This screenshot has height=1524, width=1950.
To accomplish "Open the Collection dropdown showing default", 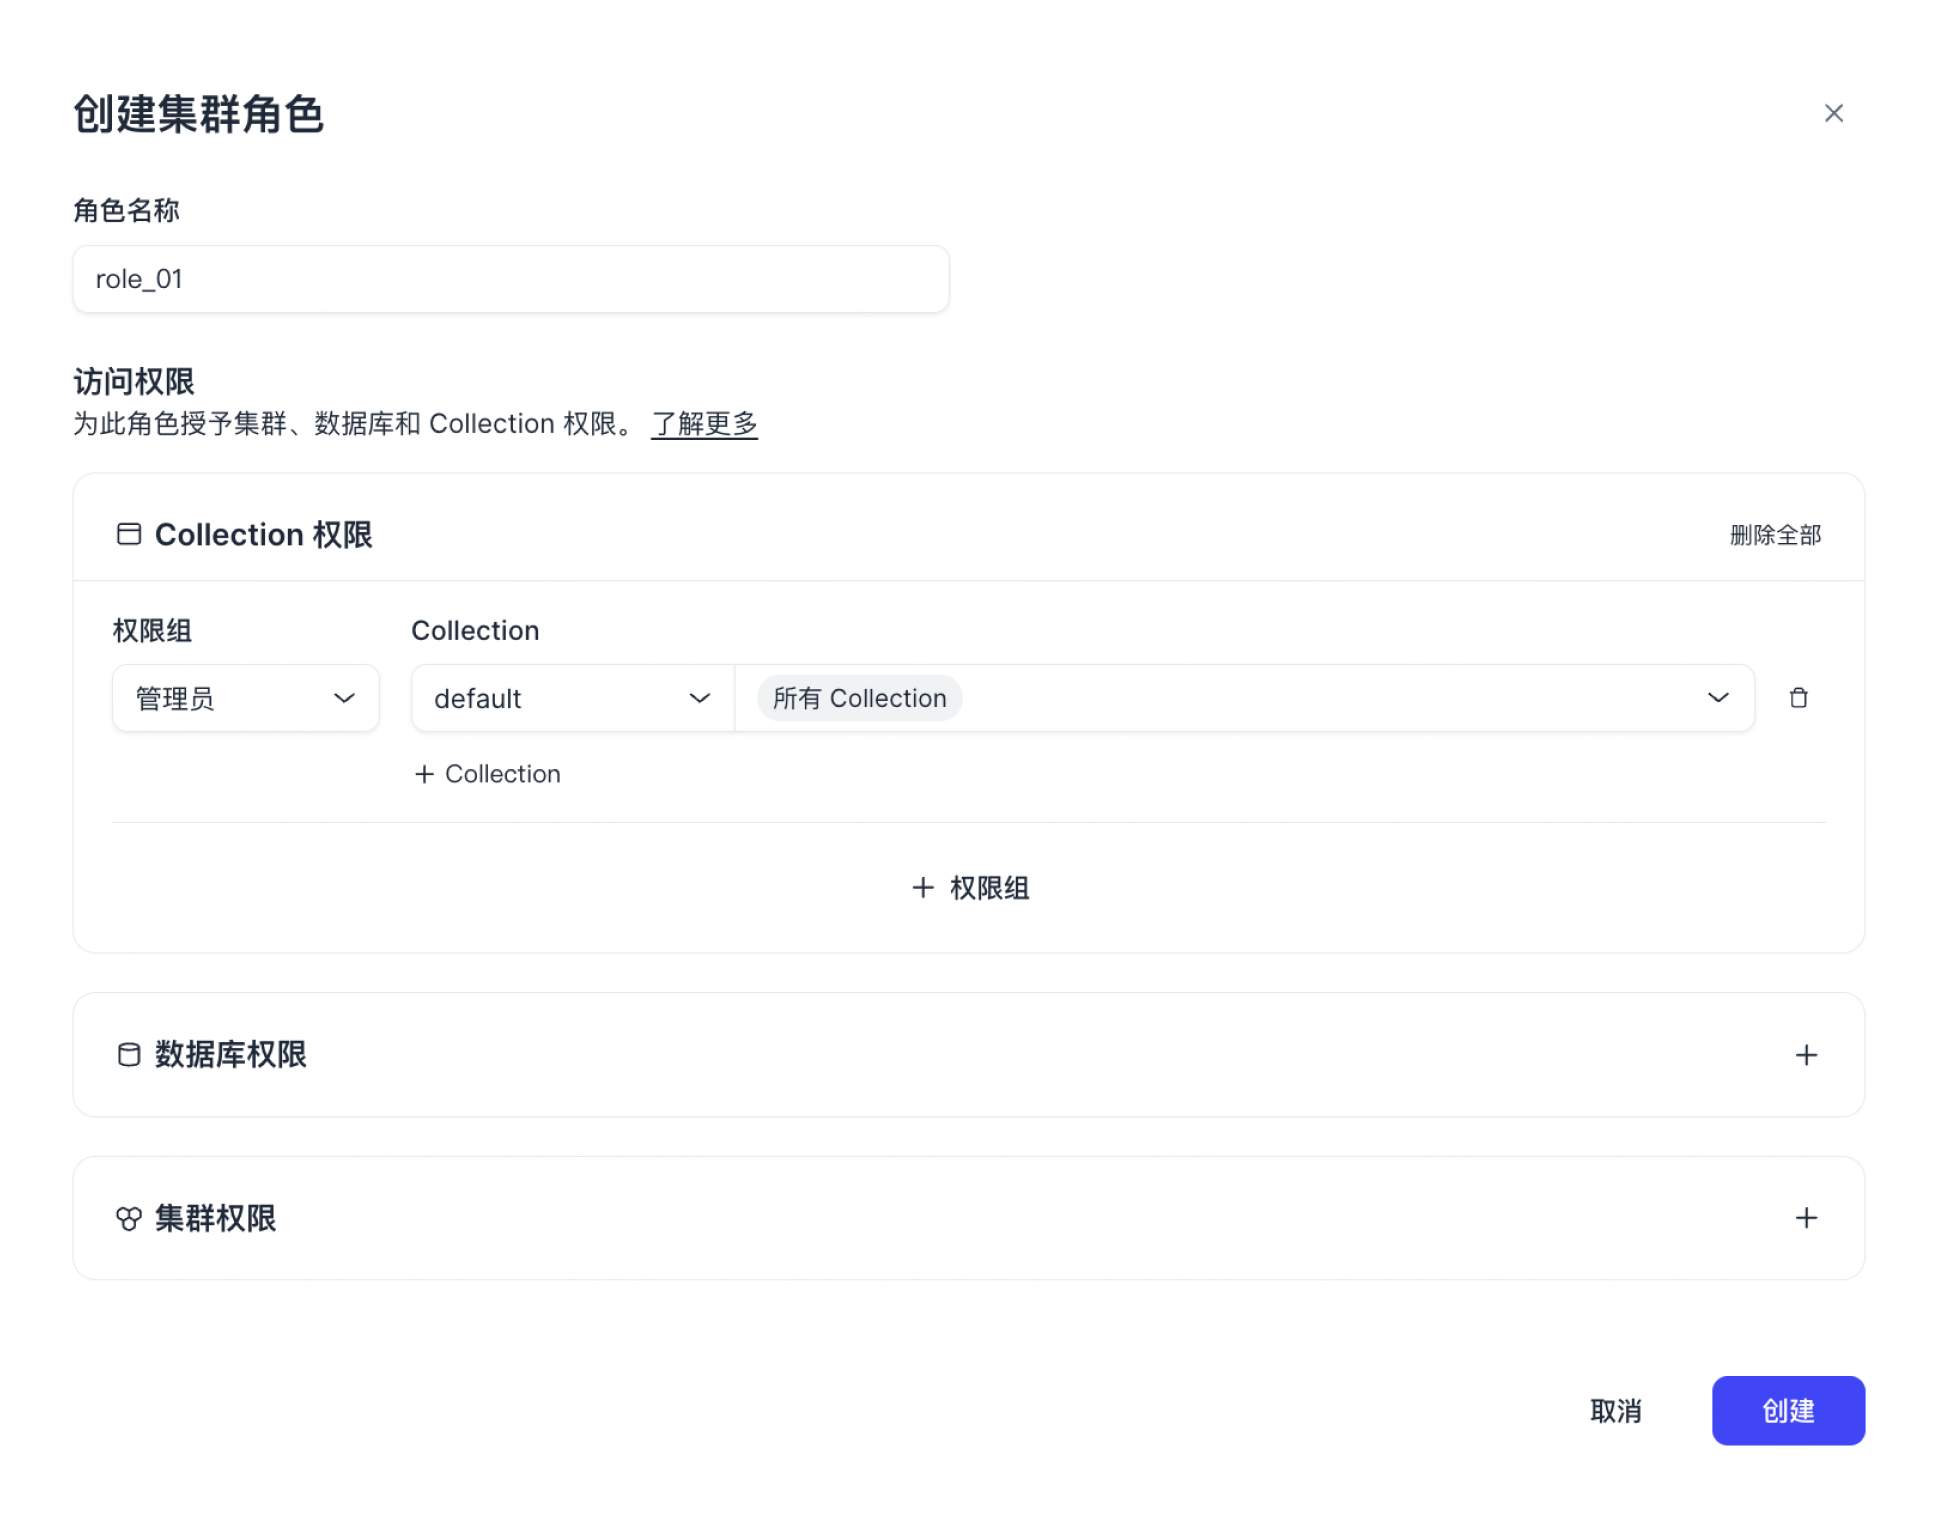I will 570,698.
